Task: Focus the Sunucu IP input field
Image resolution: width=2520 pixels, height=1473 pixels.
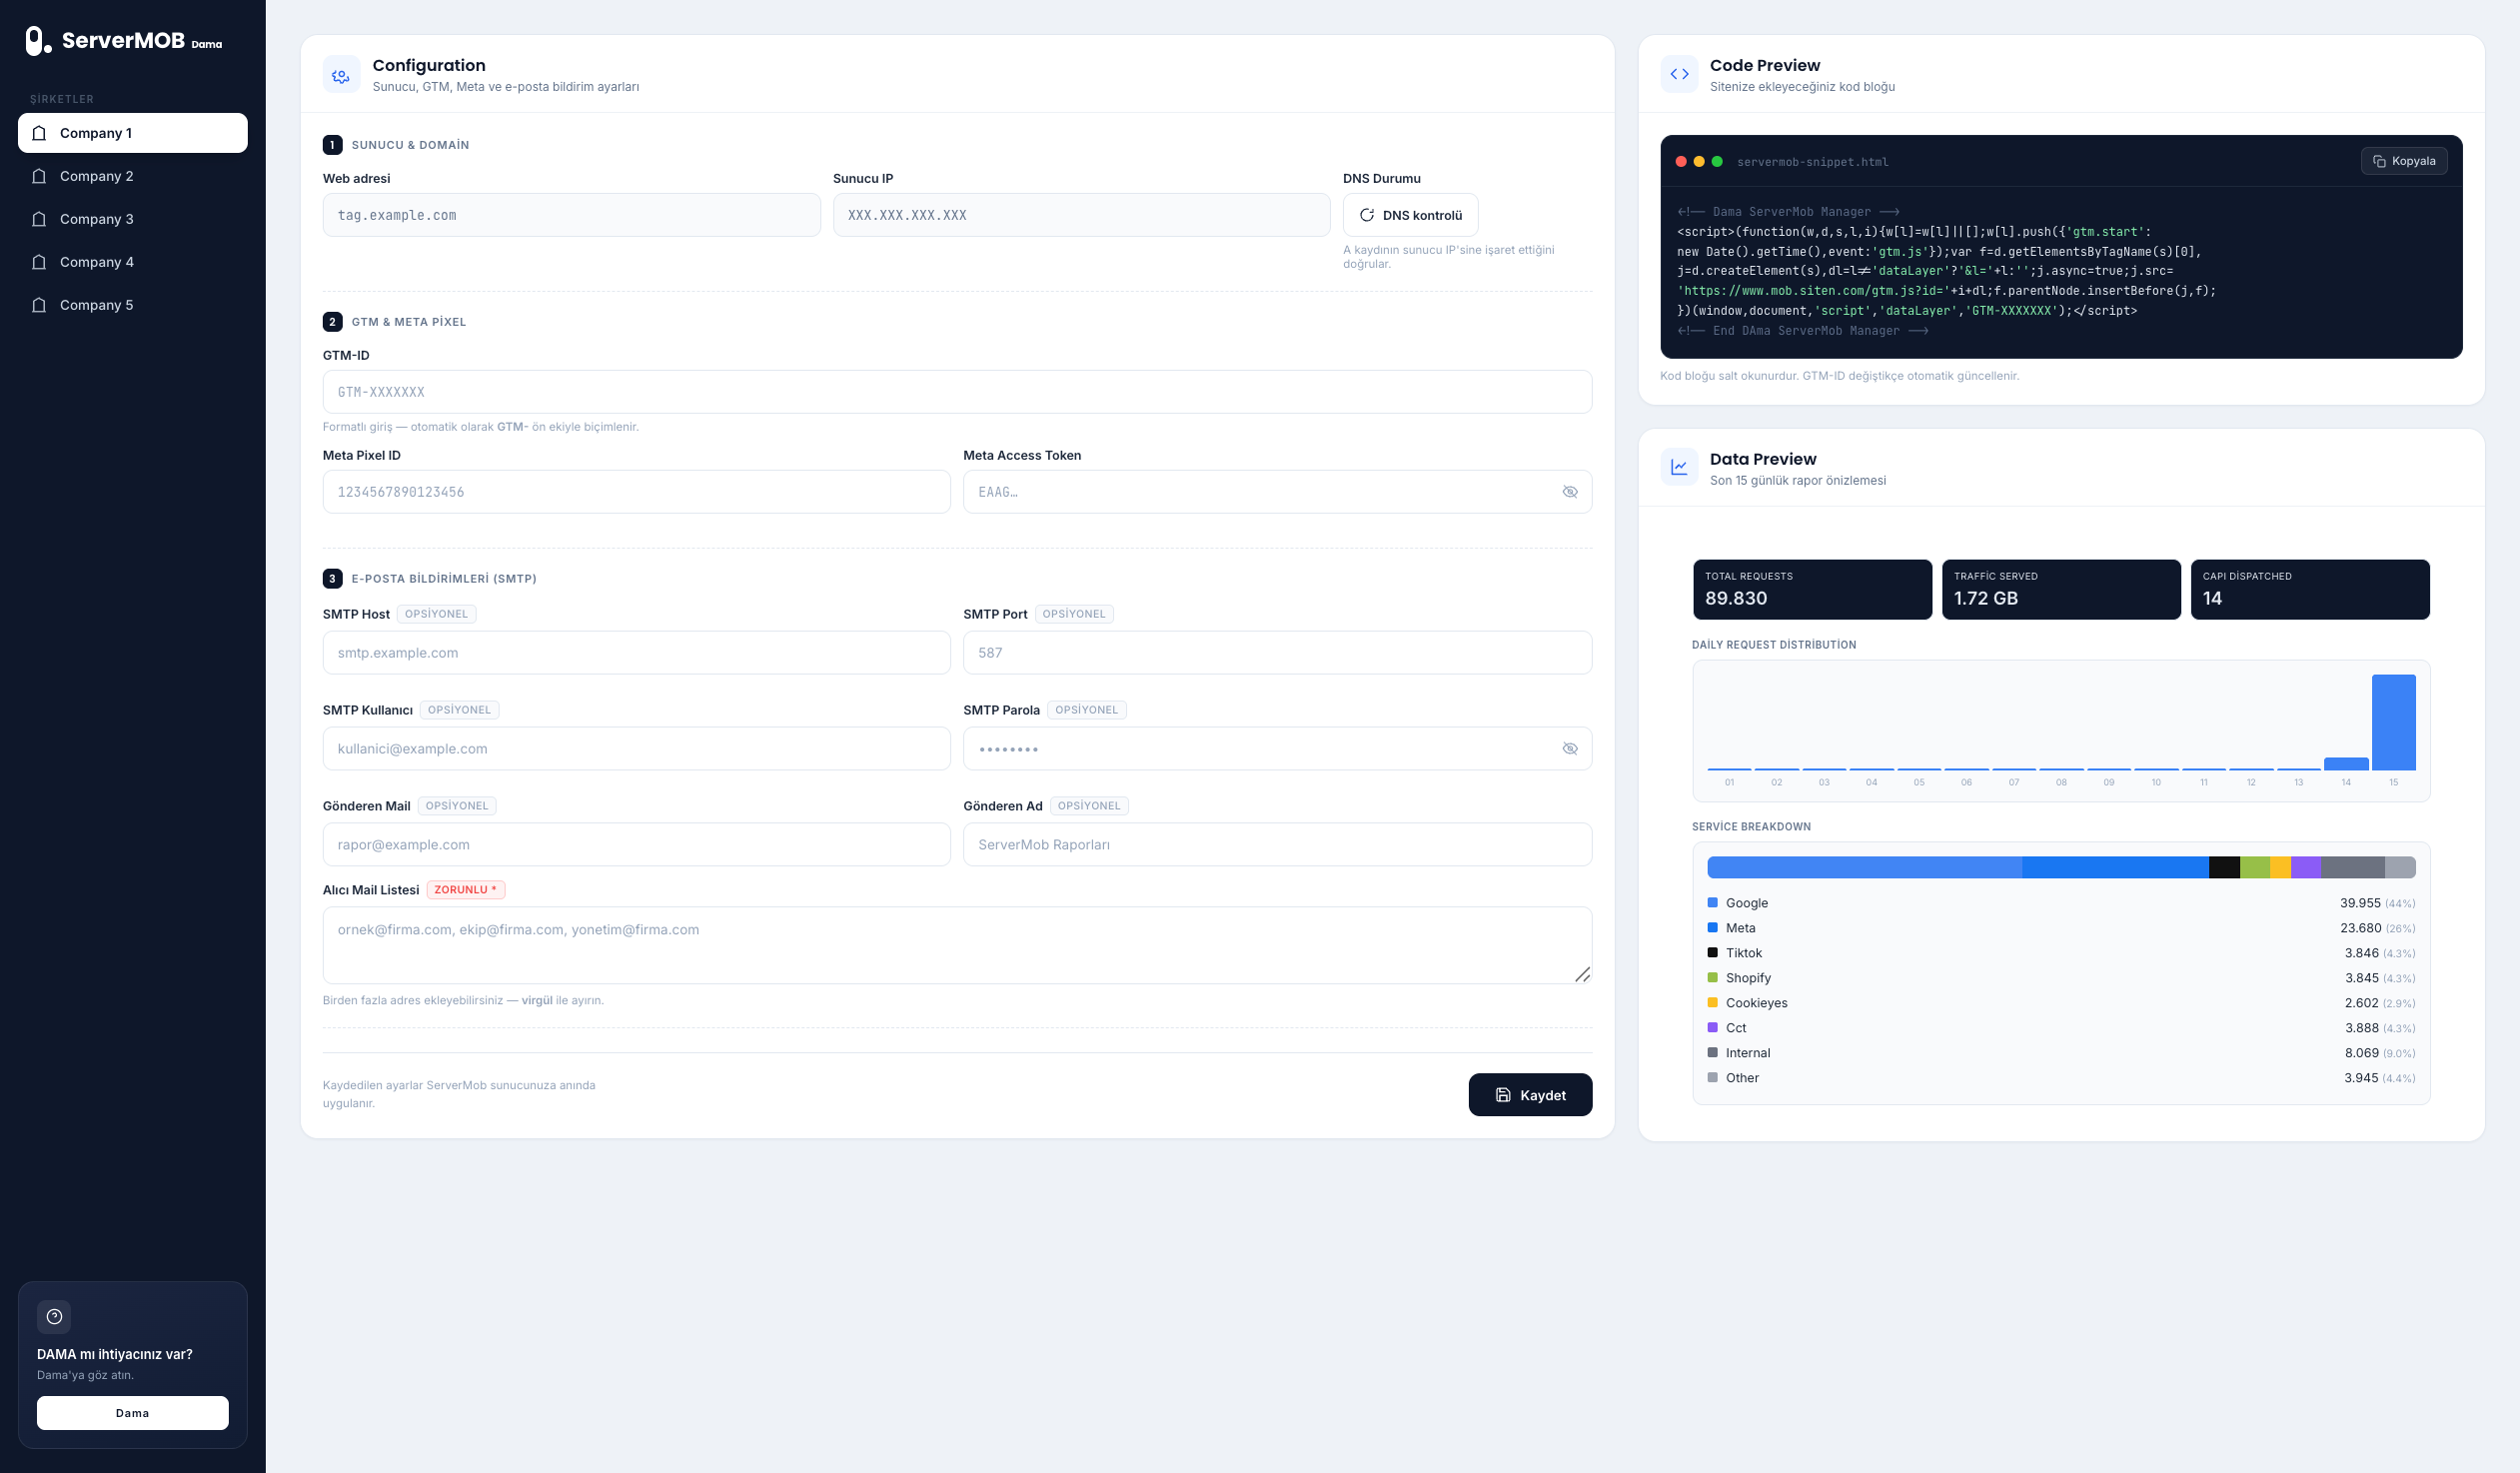Action: (x=1081, y=215)
